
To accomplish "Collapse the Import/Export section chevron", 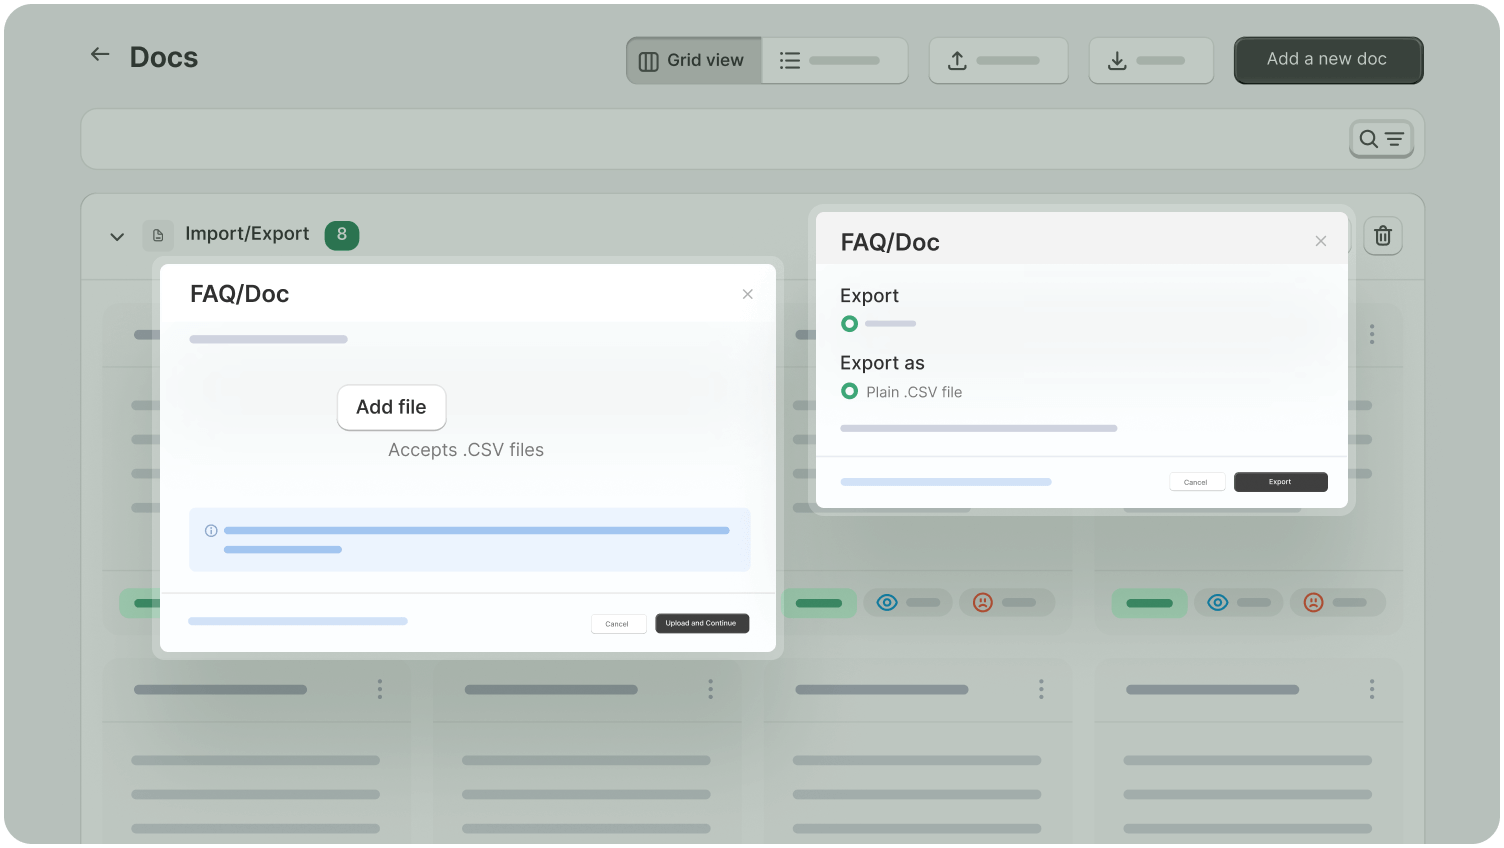I will click(117, 237).
